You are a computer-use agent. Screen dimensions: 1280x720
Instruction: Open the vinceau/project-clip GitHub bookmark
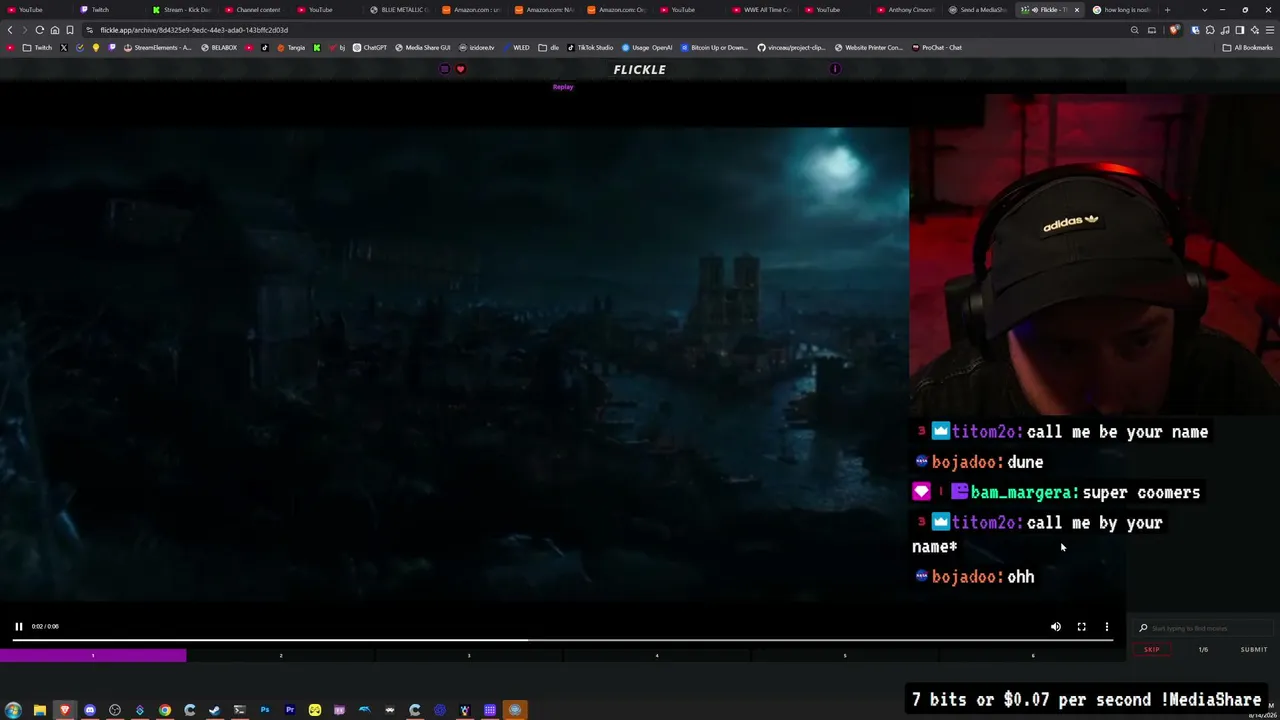coord(791,48)
